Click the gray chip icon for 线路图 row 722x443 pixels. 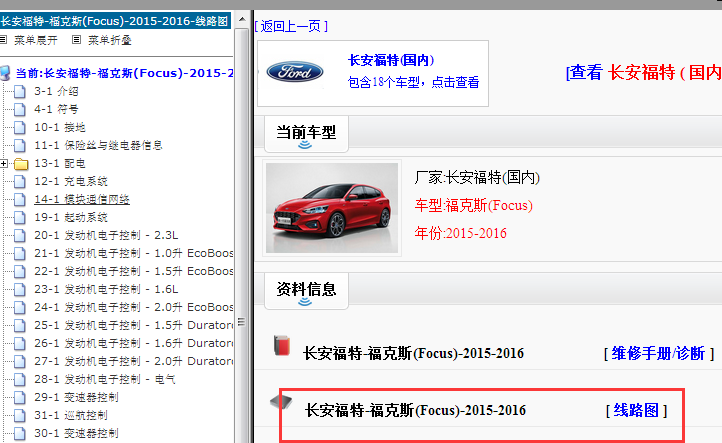pyautogui.click(x=281, y=402)
